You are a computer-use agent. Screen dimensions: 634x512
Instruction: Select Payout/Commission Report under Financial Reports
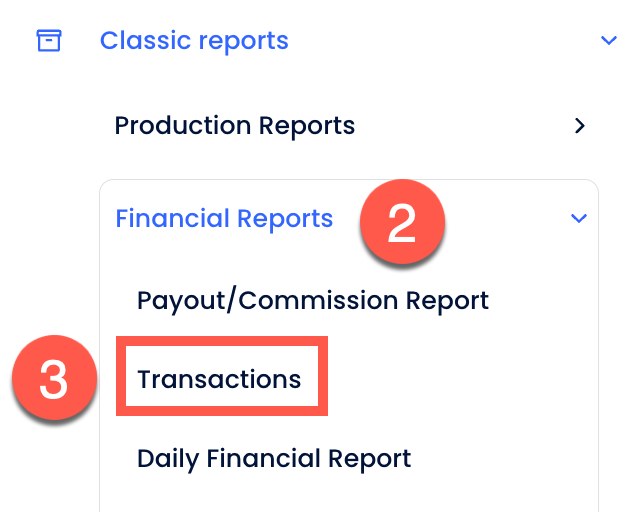click(x=312, y=300)
